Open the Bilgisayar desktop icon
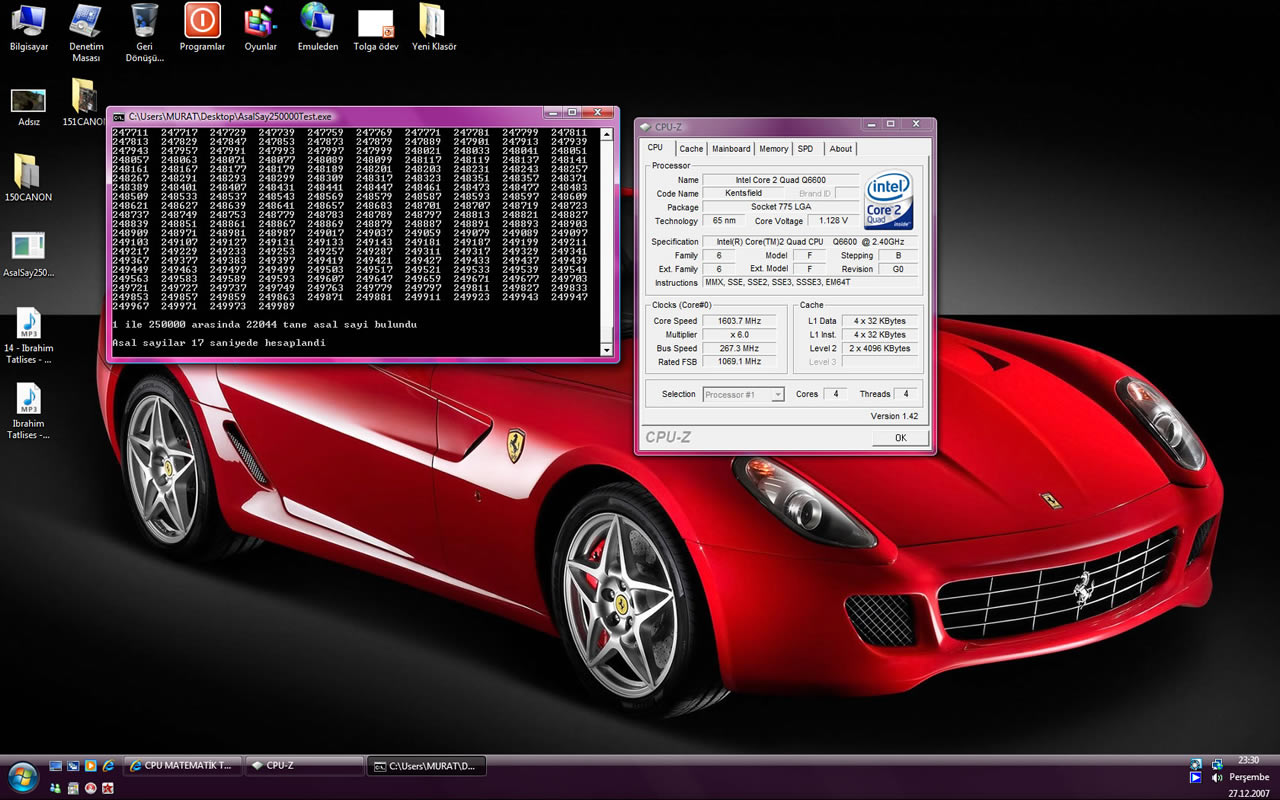This screenshot has width=1280, height=800. 28,27
